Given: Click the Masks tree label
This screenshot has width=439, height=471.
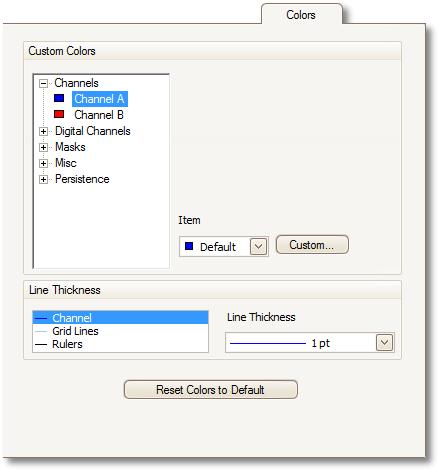Looking at the screenshot, I should [70, 147].
